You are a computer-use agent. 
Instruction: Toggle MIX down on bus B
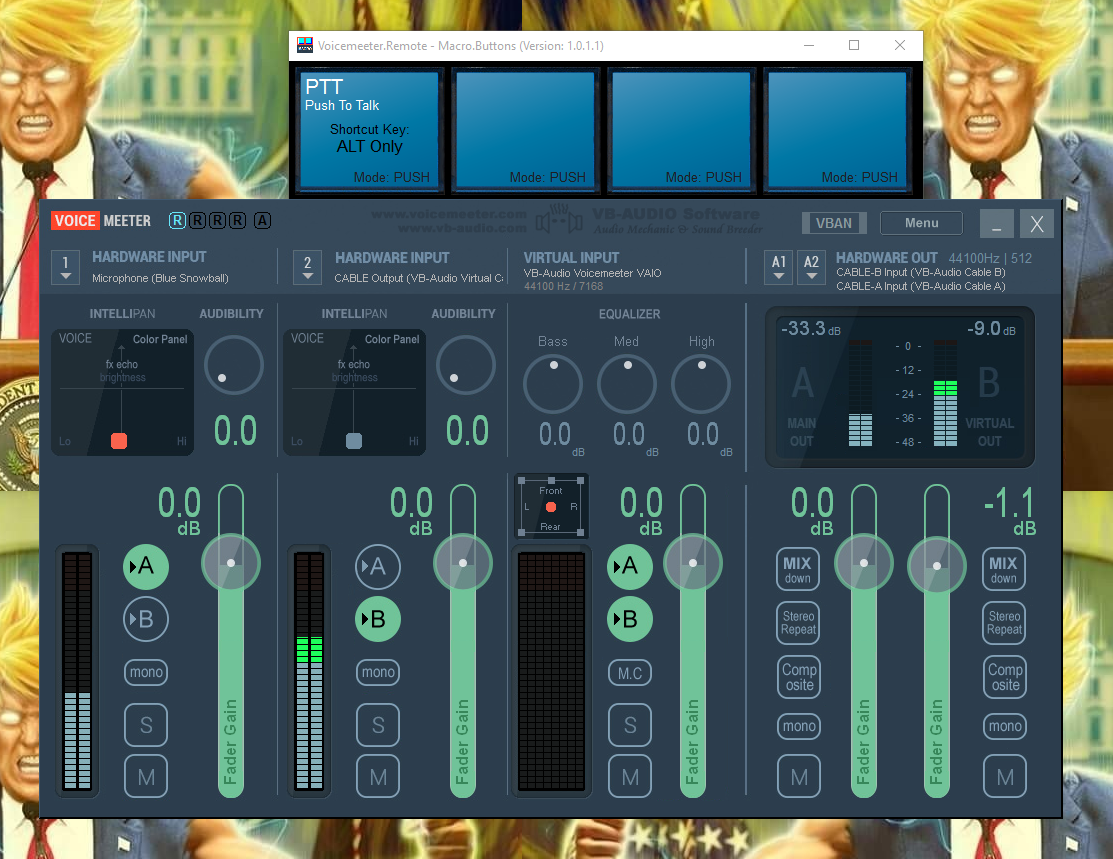(1004, 569)
